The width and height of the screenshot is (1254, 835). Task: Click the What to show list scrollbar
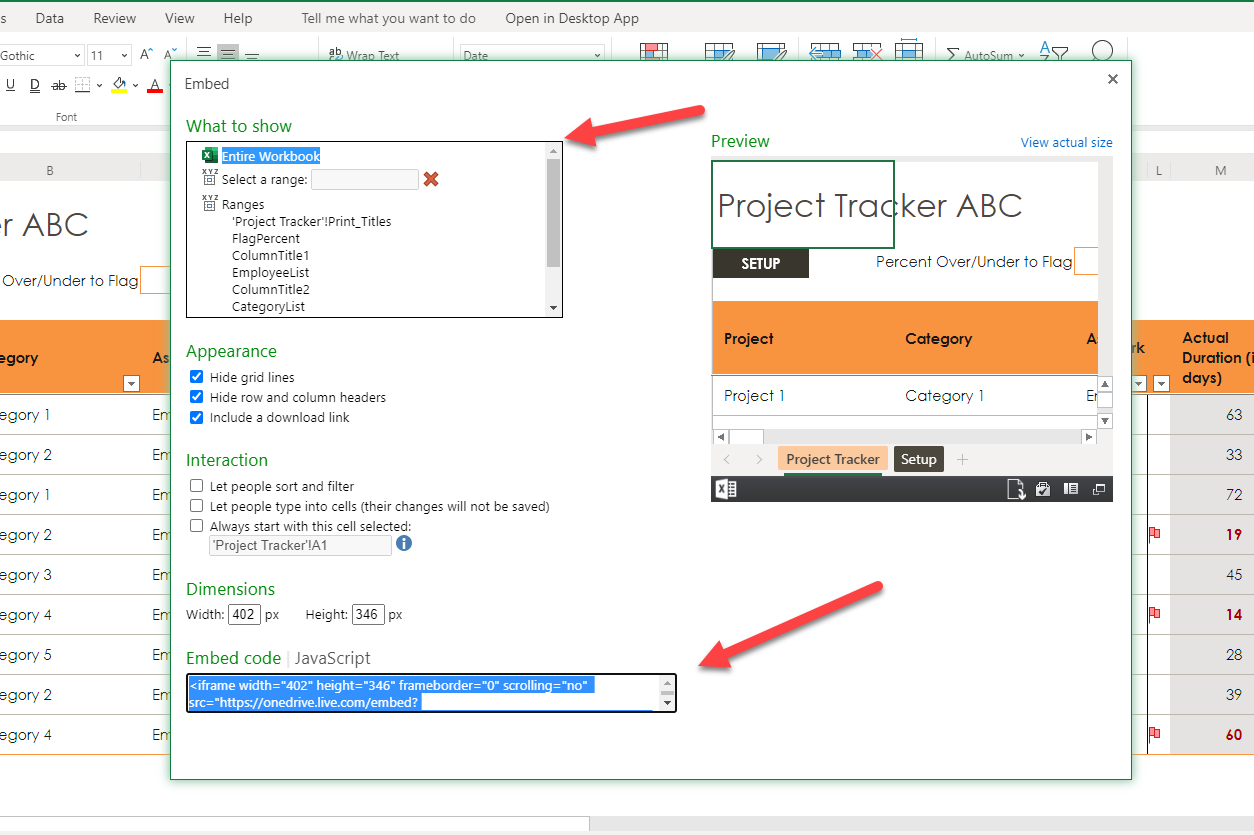click(553, 212)
